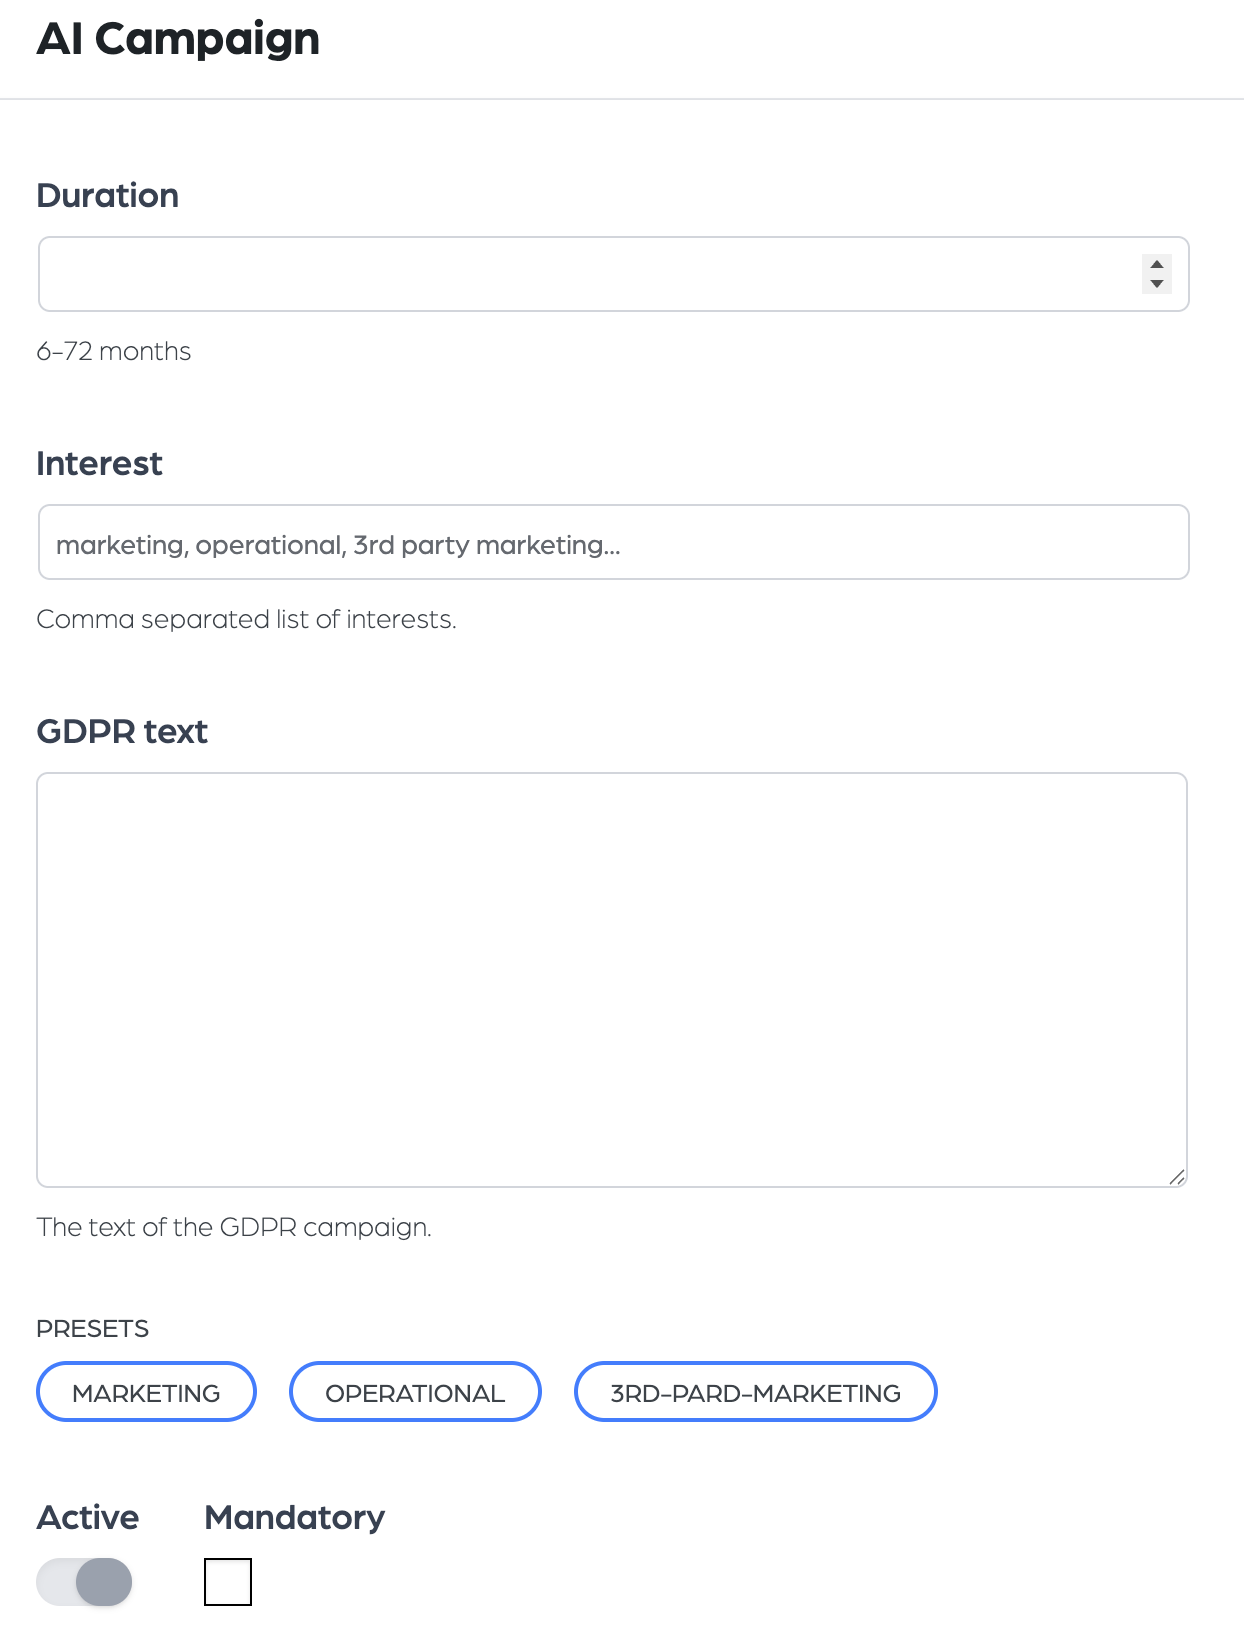Decrease duration with the down stepper arrow
The image size is (1244, 1636).
[1157, 284]
